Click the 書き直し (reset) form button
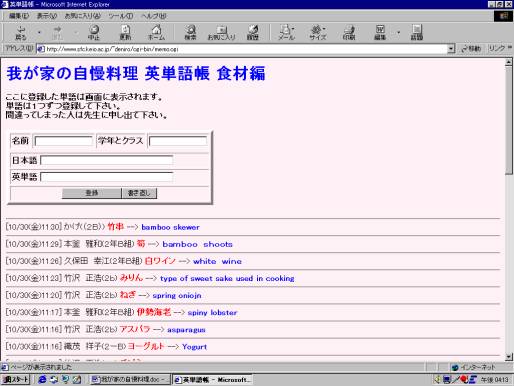The height and width of the screenshot is (386, 514). [139, 193]
